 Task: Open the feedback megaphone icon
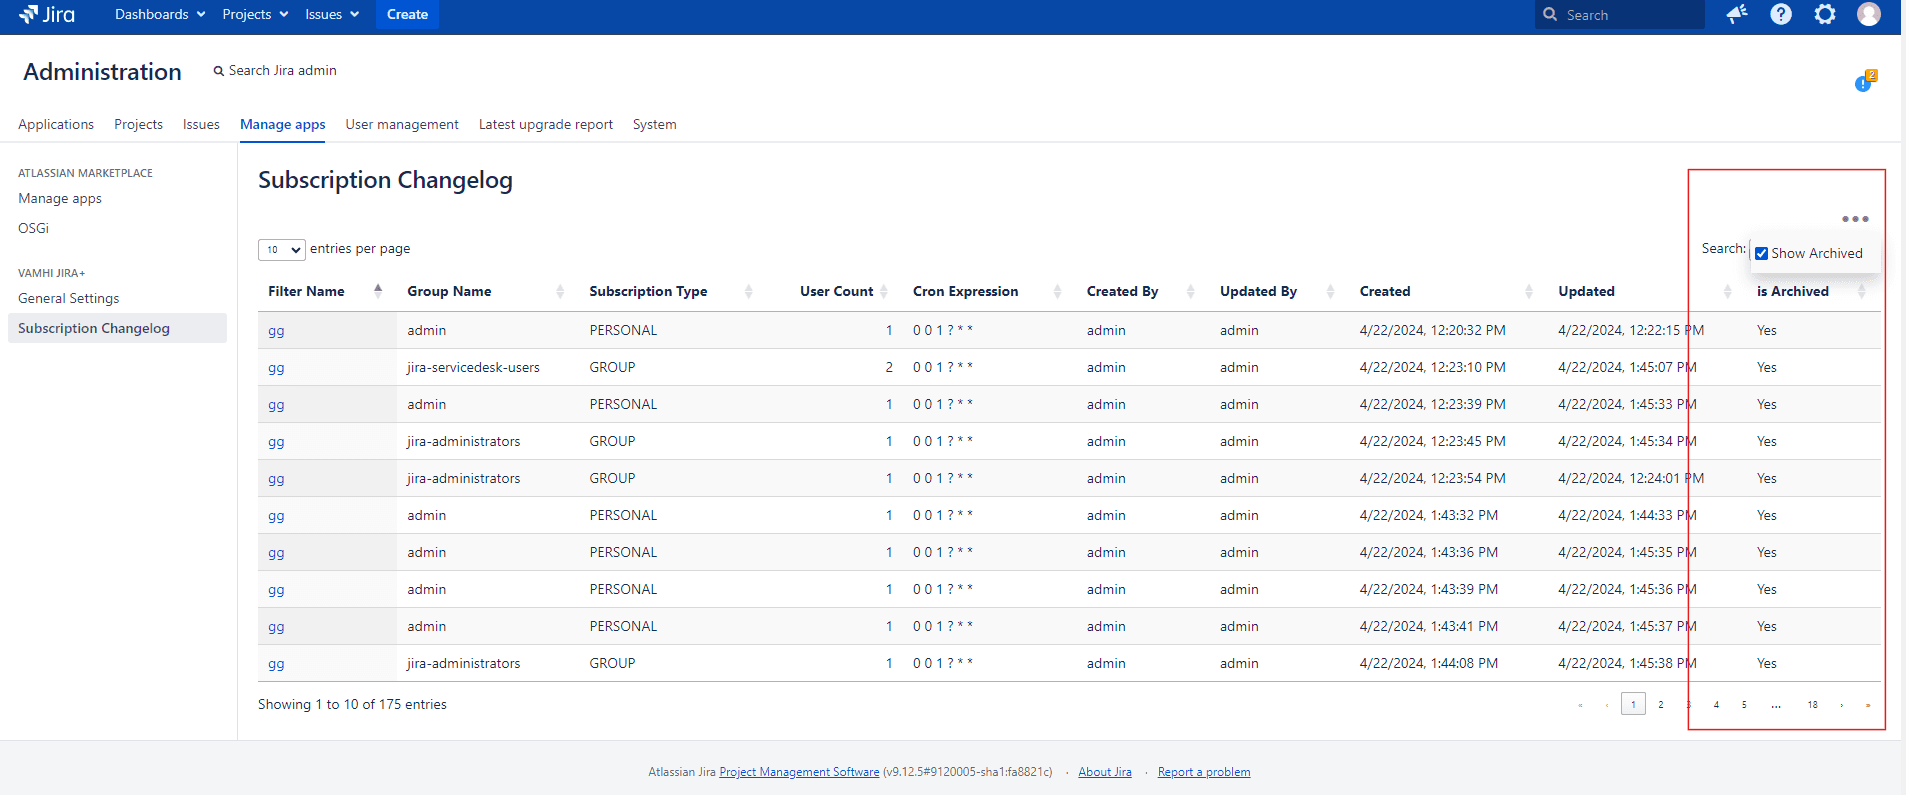[x=1737, y=14]
